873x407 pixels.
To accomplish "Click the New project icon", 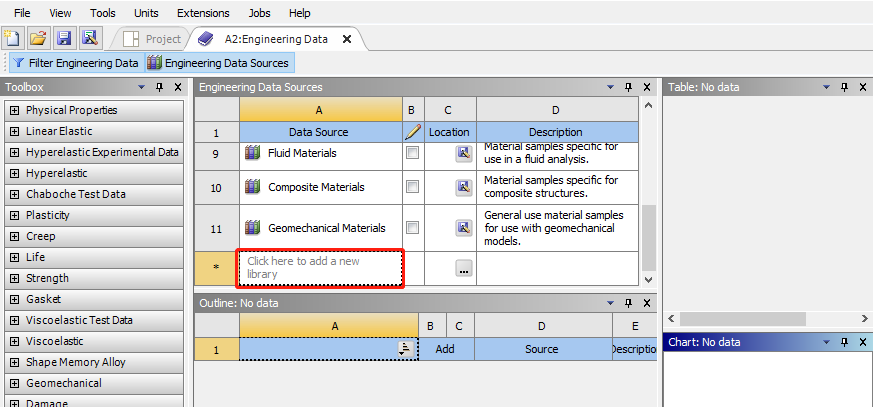I will click(x=12, y=39).
